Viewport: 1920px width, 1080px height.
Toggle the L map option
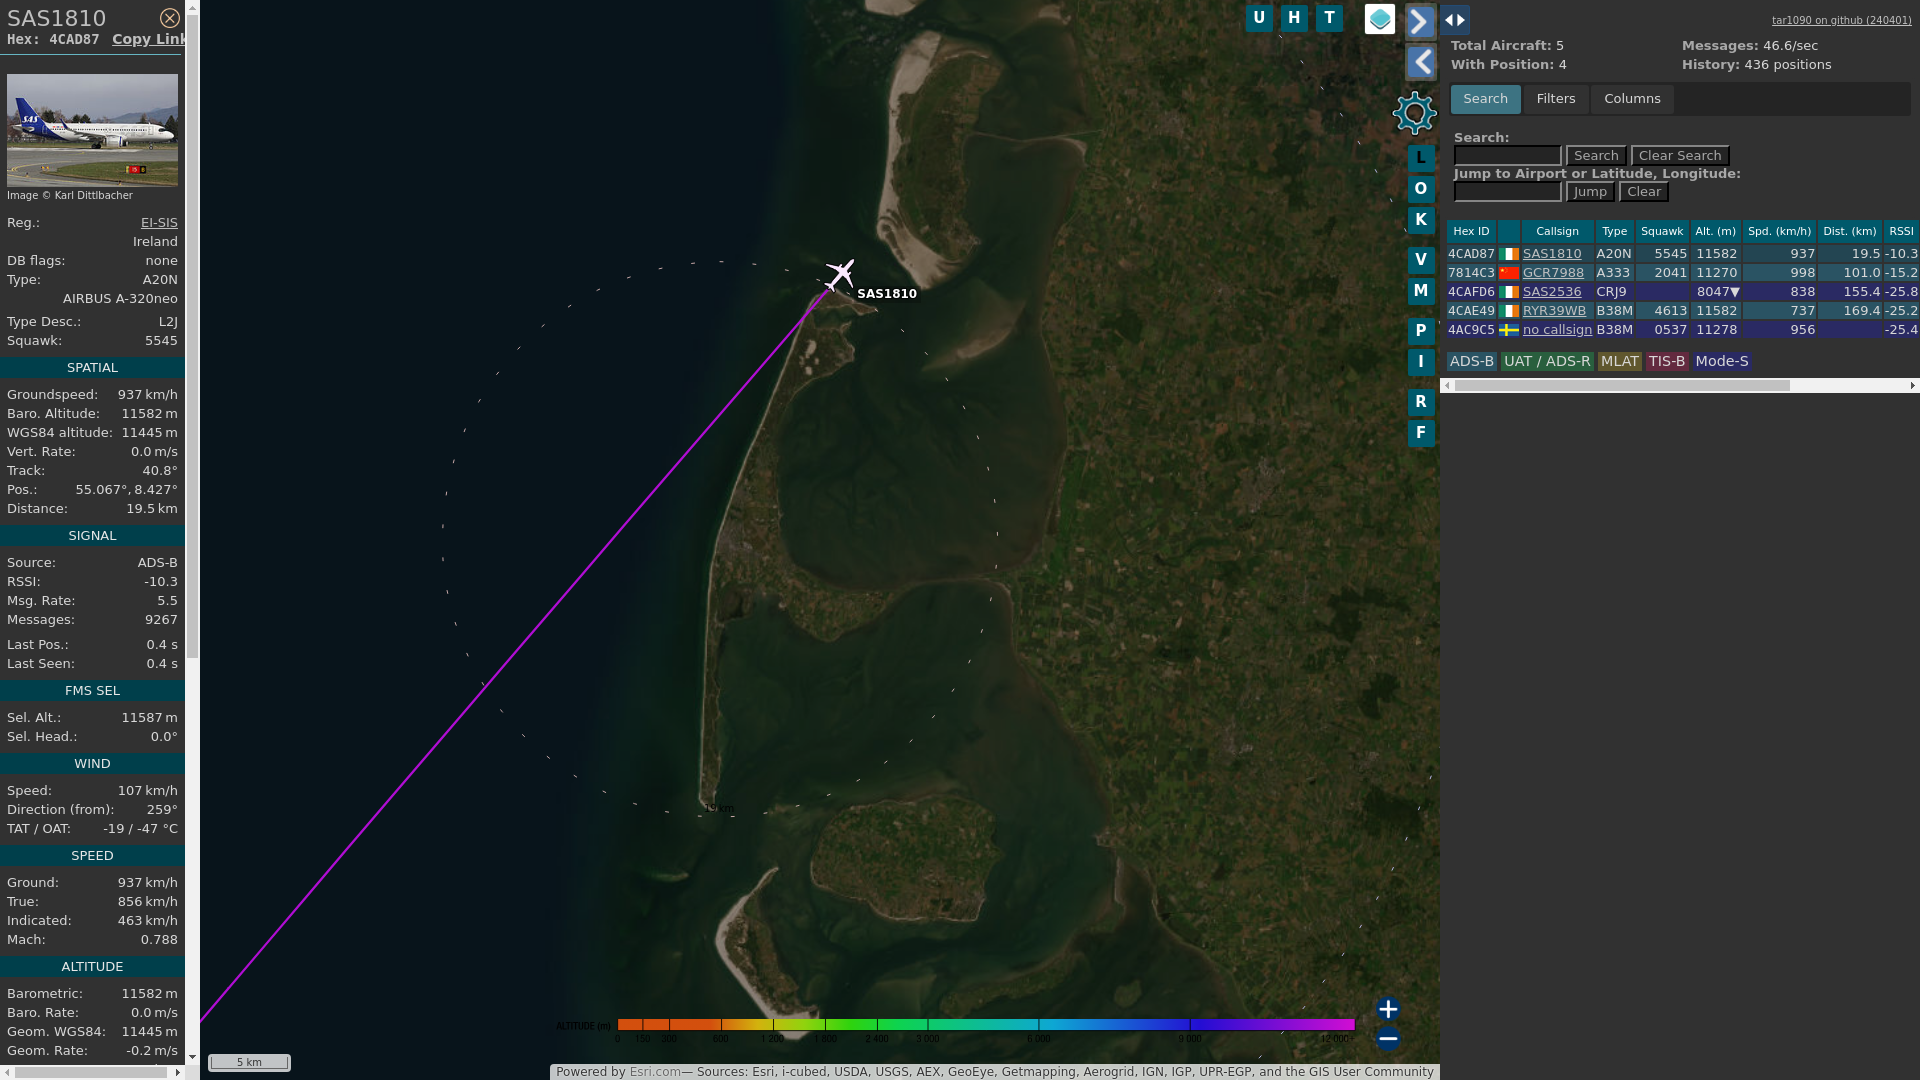point(1421,158)
